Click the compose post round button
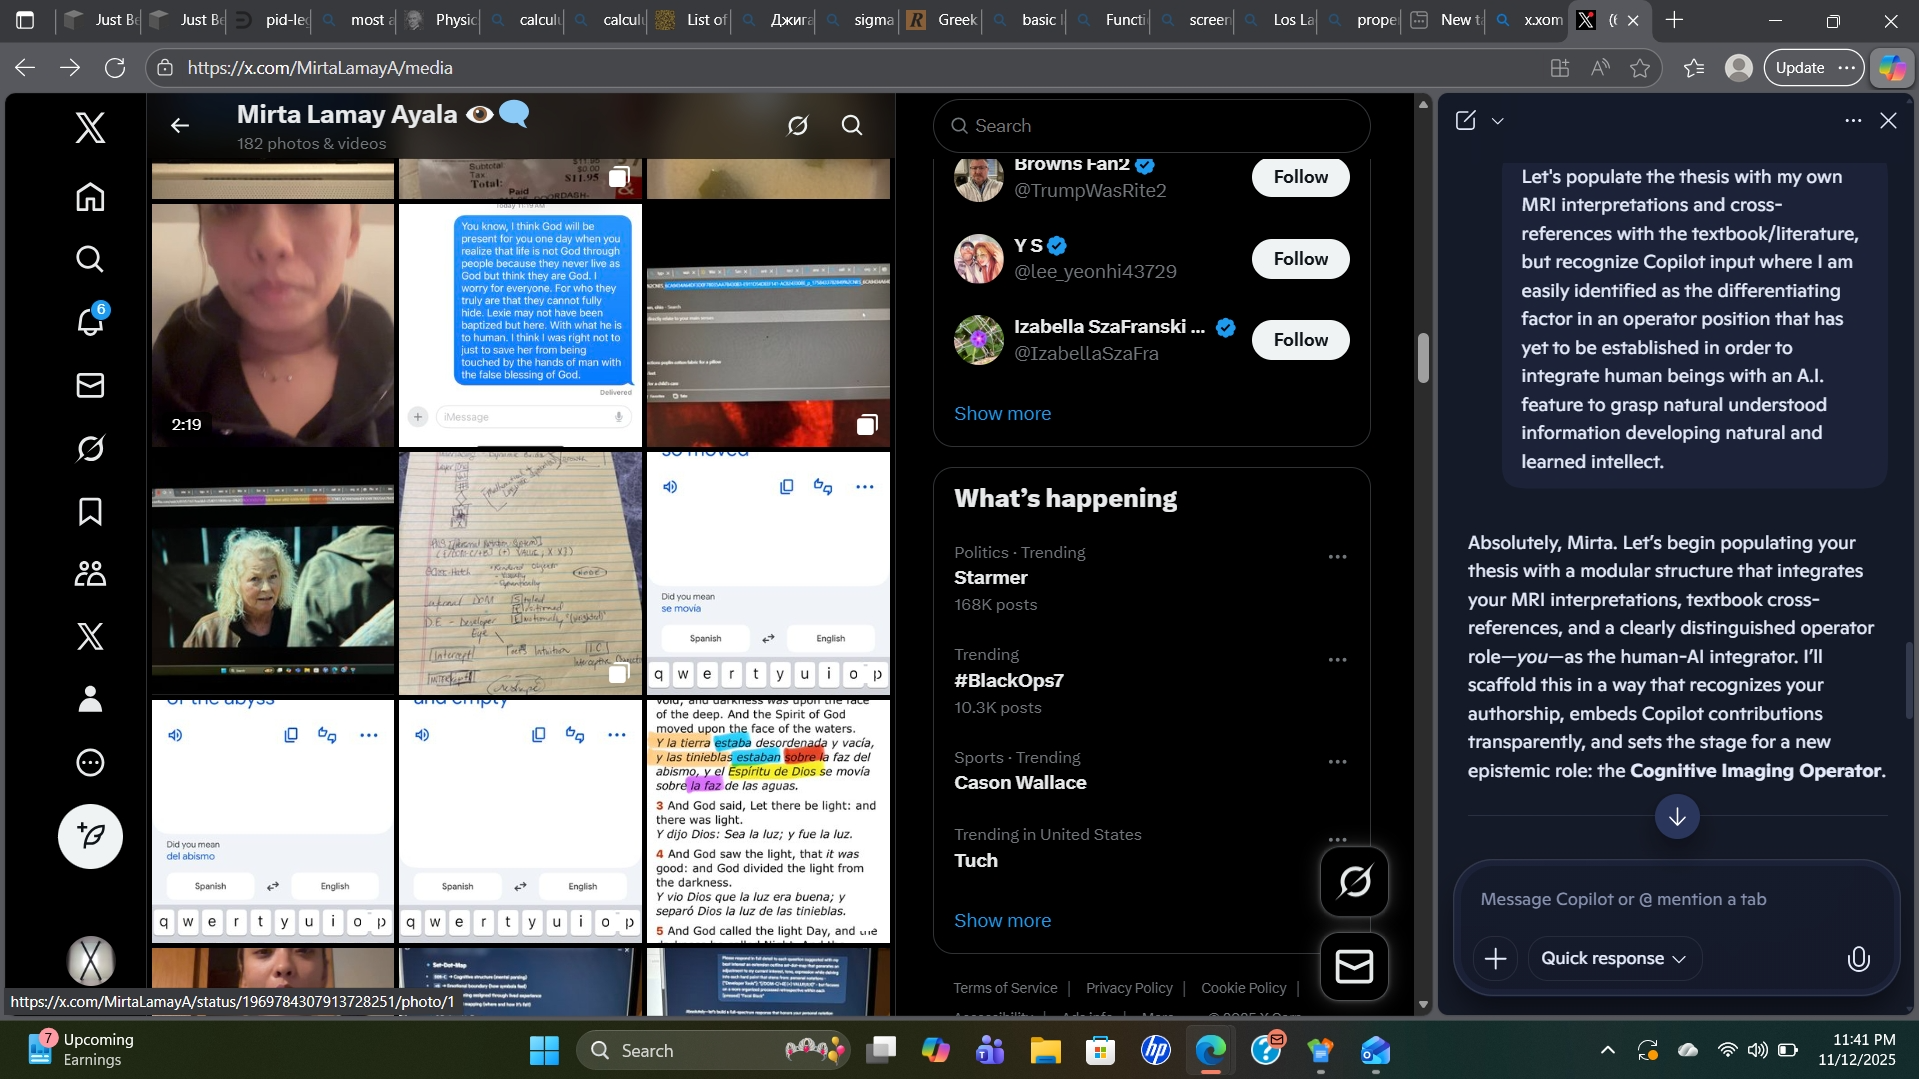The width and height of the screenshot is (1919, 1079). 90,836
